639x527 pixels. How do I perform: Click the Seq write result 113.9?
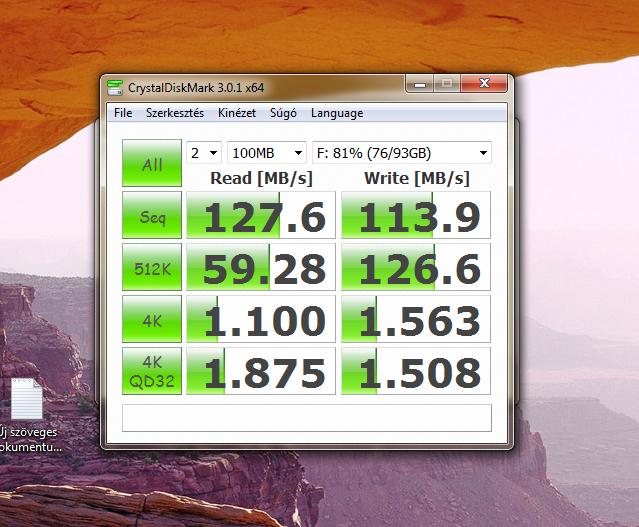point(416,215)
